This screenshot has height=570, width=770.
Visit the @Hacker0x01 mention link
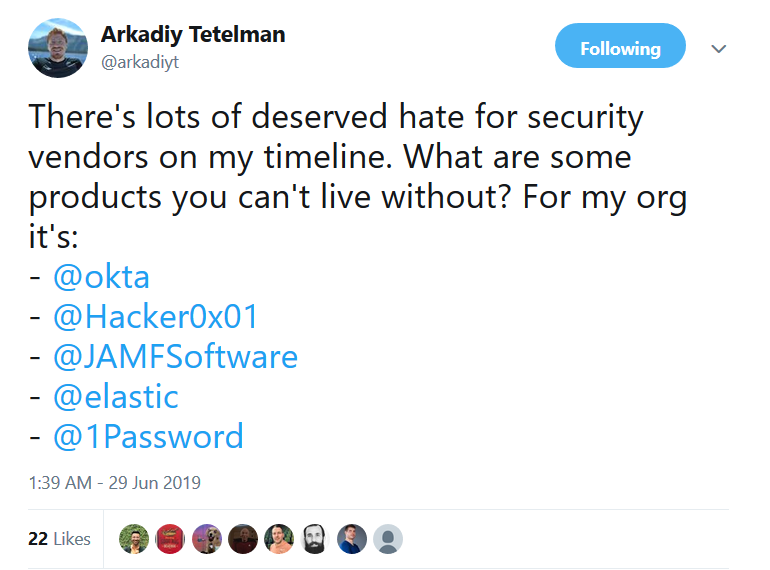click(x=156, y=317)
